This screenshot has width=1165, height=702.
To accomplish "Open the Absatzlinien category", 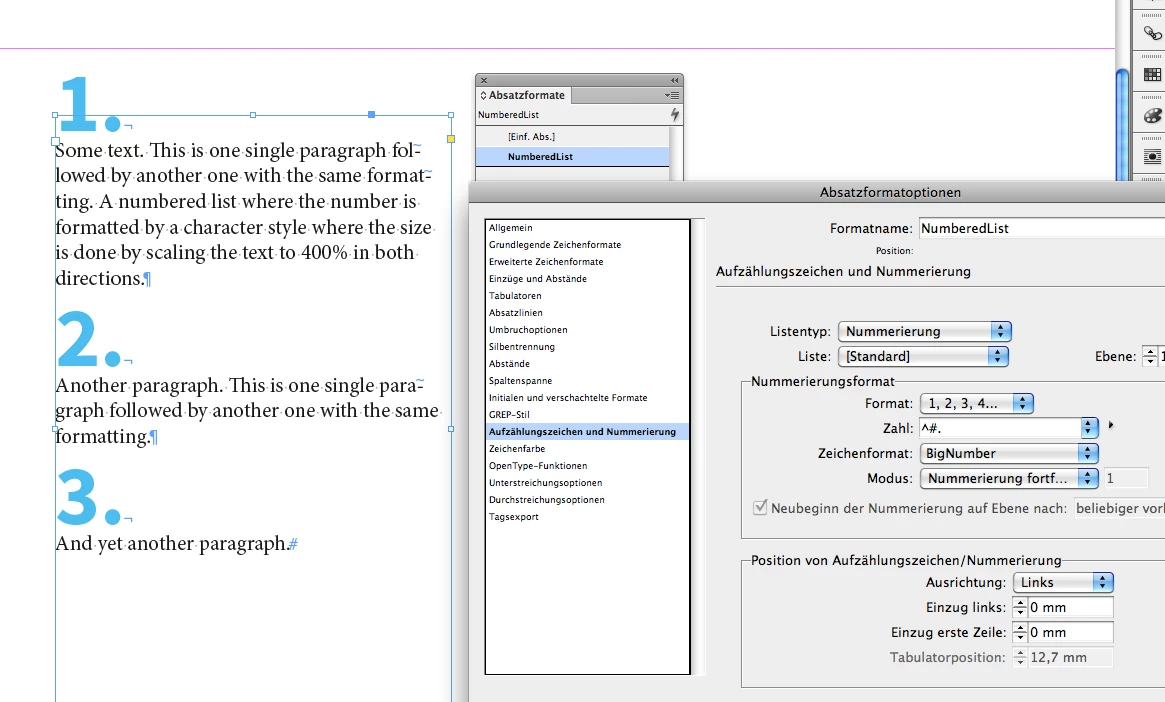I will point(587,313).
